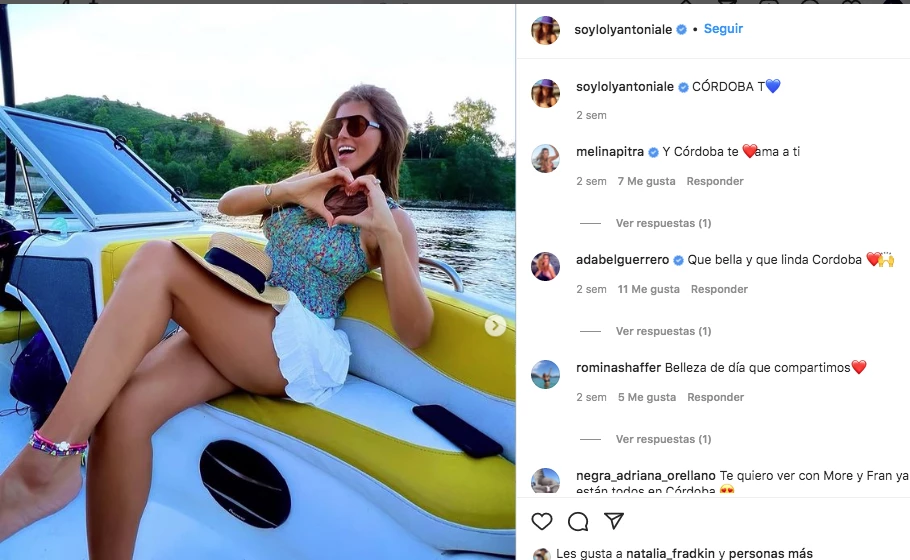This screenshot has height=560, width=910.
Task: Follow soylolyantoniale with Seguir button
Action: [723, 29]
